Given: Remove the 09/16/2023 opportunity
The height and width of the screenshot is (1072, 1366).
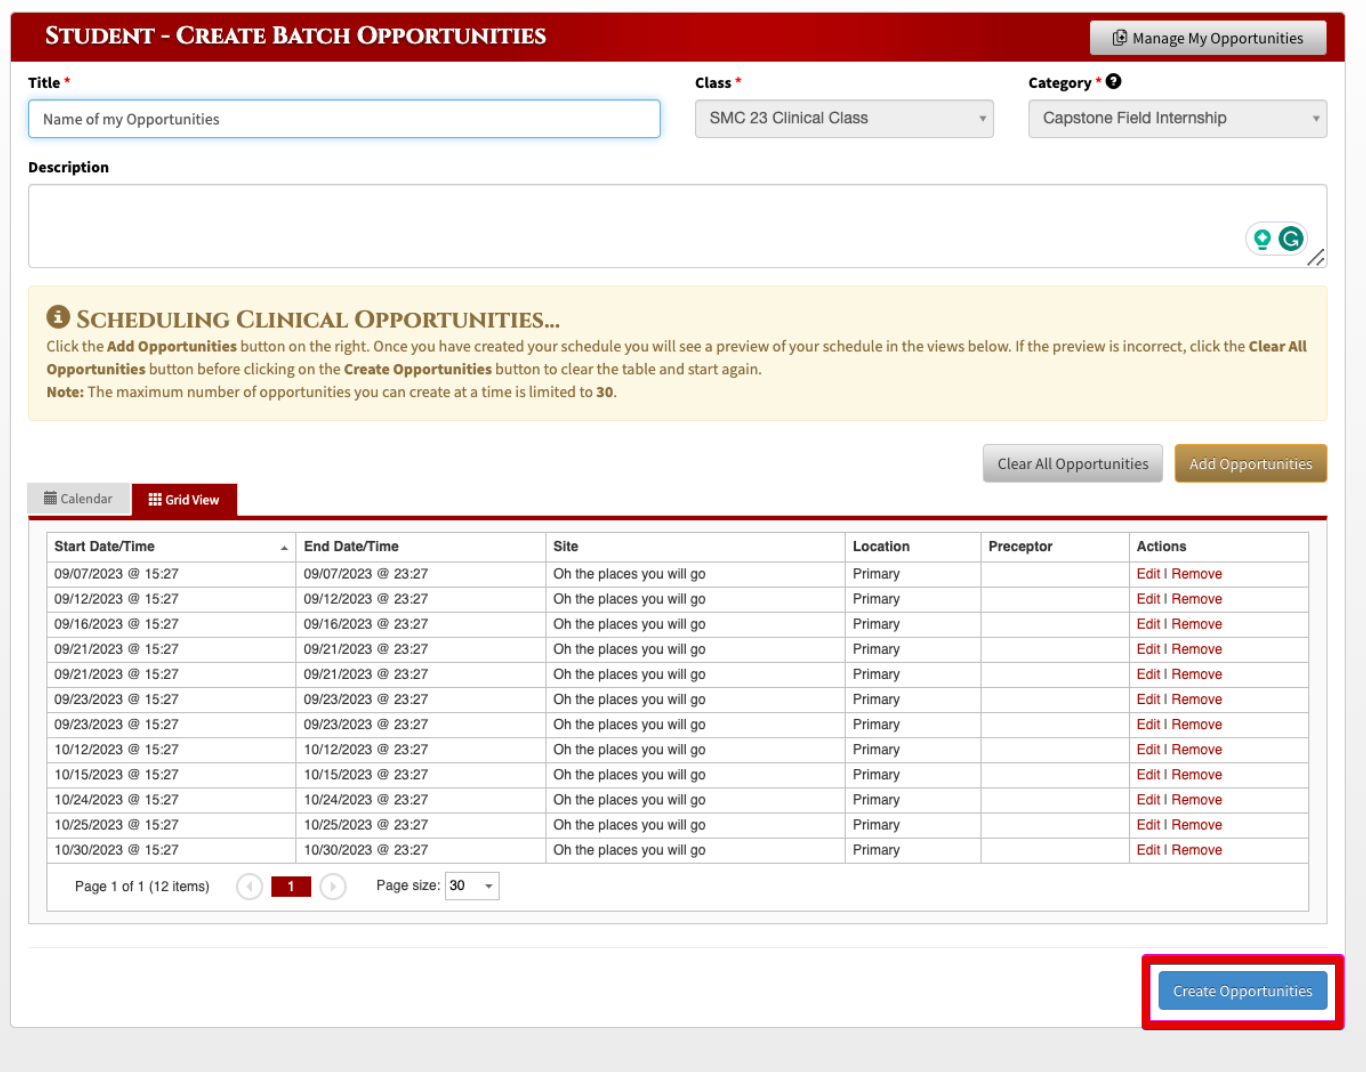Looking at the screenshot, I should (1196, 624).
